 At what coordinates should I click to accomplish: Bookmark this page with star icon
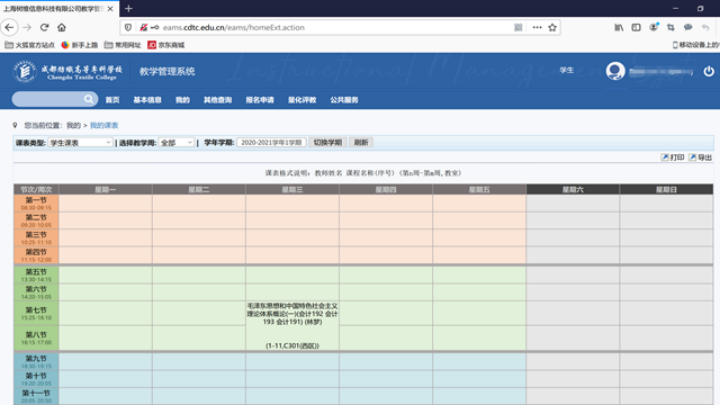553,27
